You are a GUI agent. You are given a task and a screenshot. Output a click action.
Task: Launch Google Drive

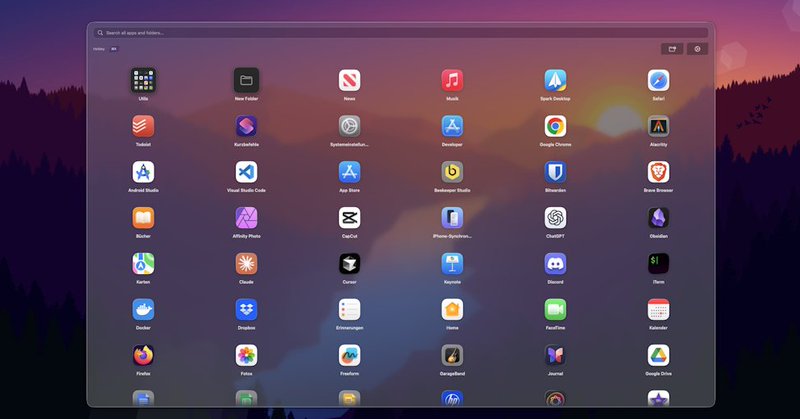pyautogui.click(x=659, y=355)
